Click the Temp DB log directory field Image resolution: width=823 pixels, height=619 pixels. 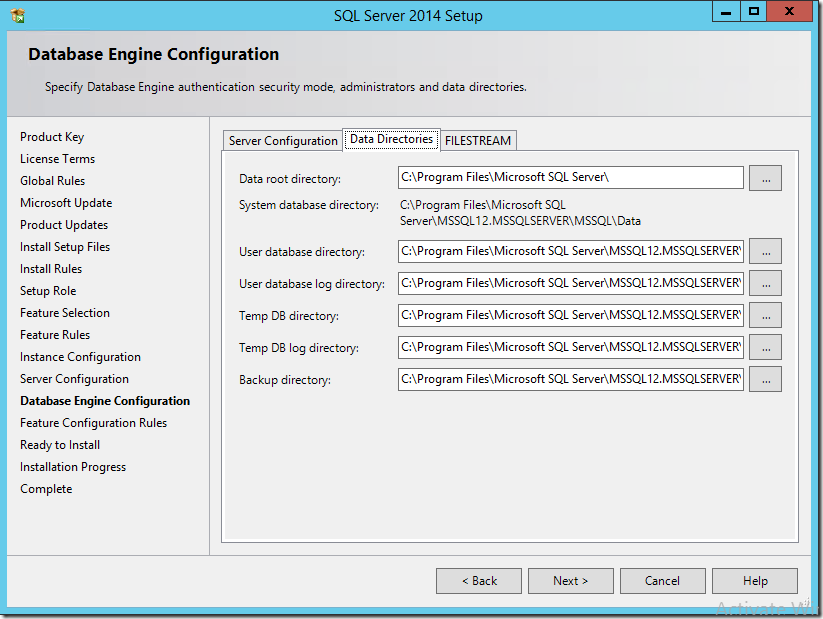[x=571, y=348]
